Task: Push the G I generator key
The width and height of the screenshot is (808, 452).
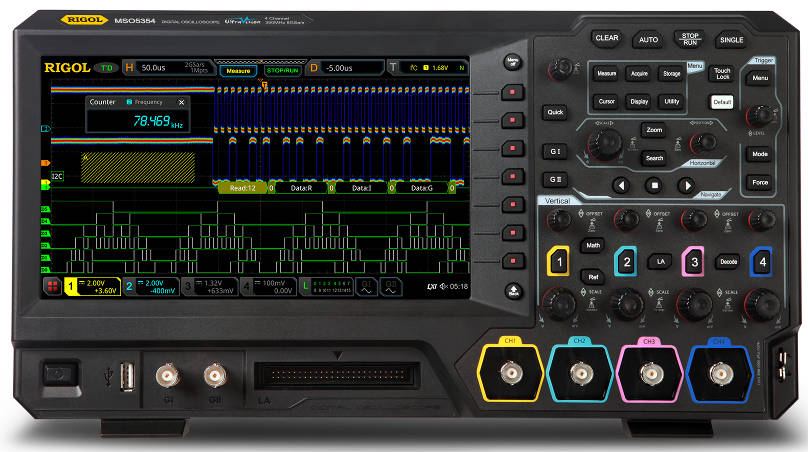Action: [x=555, y=152]
